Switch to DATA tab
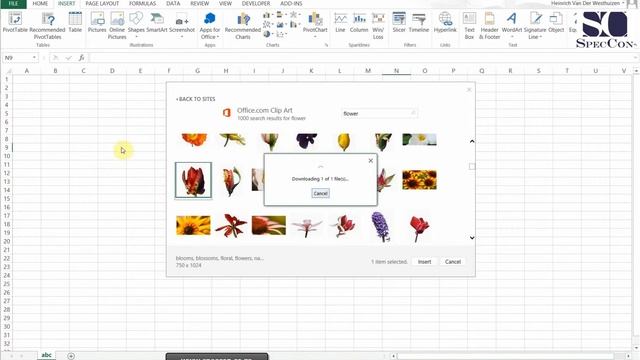The height and width of the screenshot is (360, 640). pyautogui.click(x=173, y=4)
